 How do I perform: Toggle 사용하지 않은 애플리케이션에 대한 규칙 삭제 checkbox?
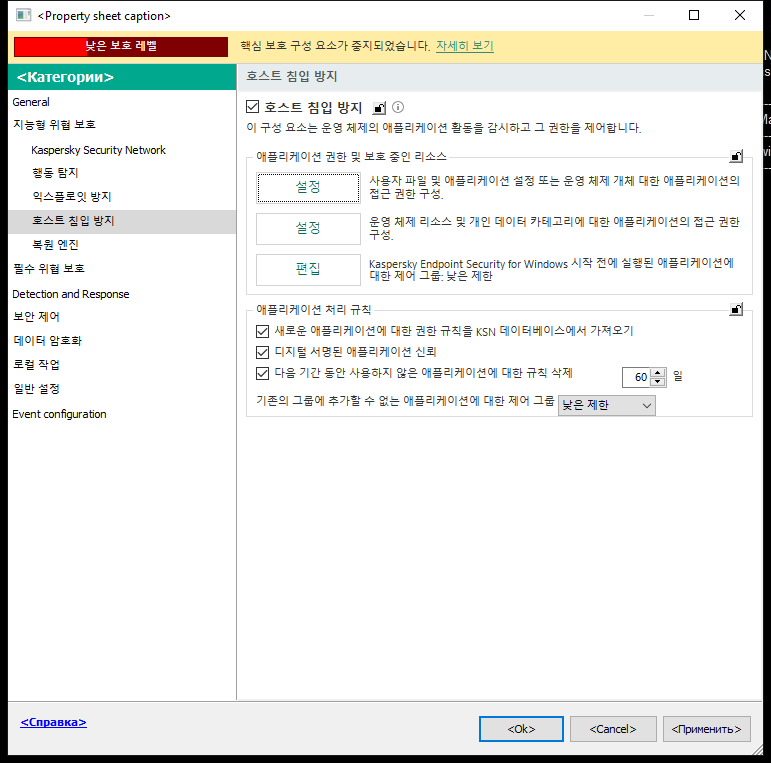[x=263, y=374]
